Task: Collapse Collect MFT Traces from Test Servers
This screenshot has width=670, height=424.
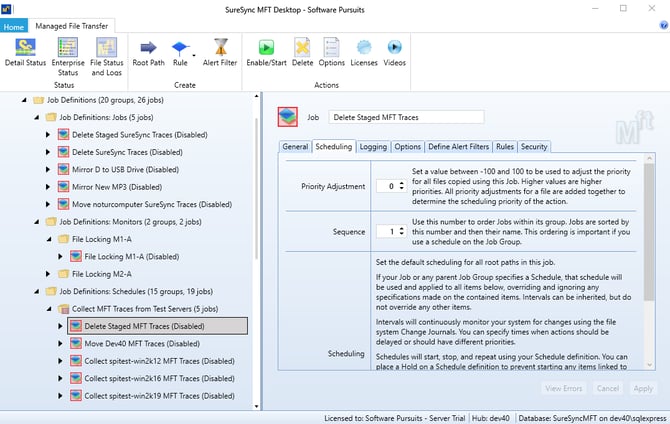Action: coord(49,309)
